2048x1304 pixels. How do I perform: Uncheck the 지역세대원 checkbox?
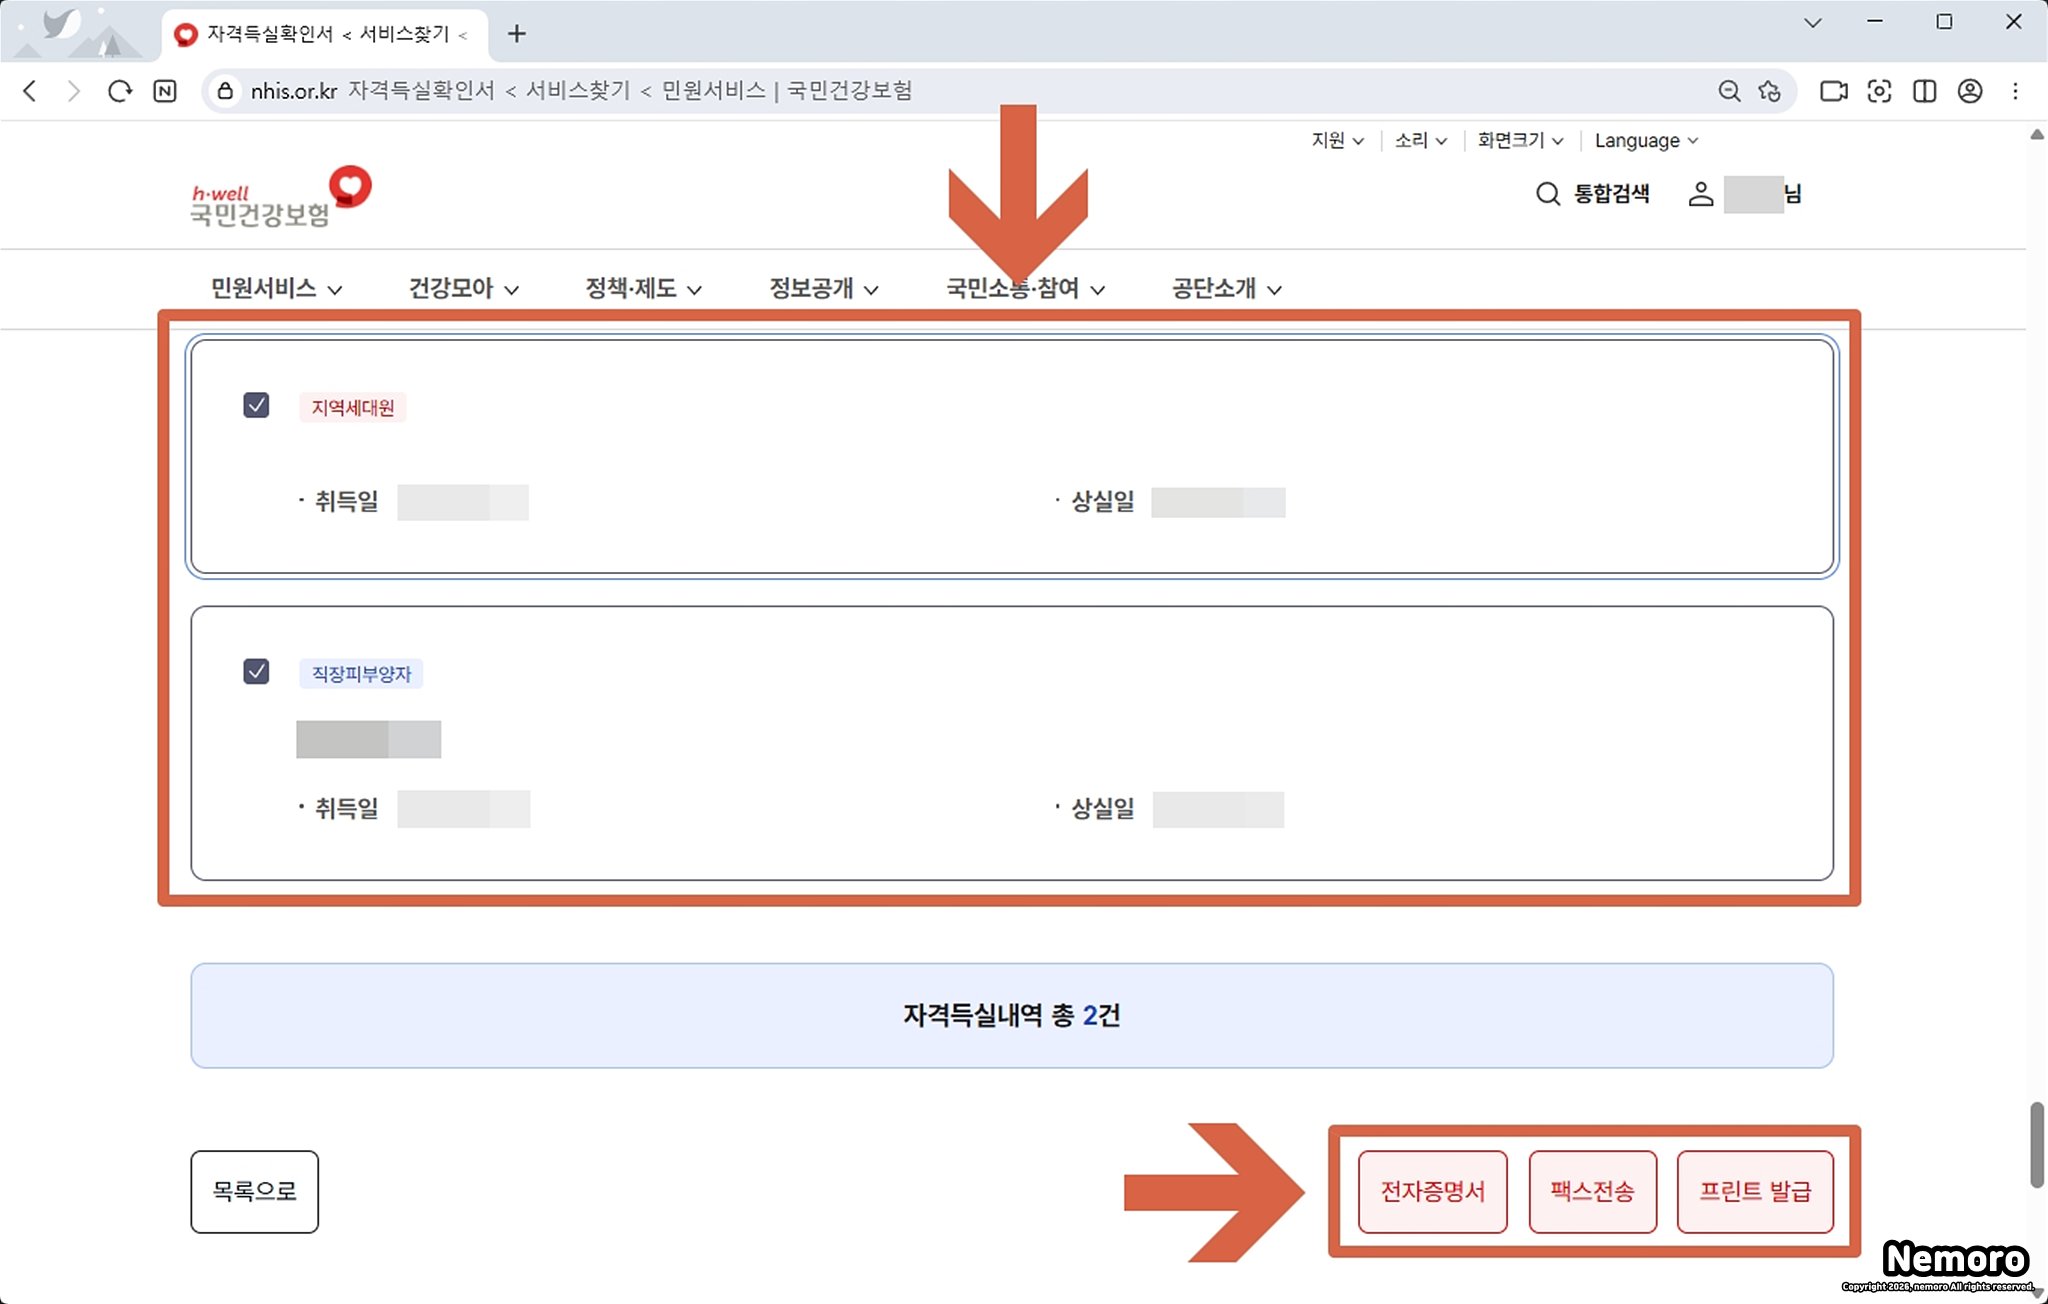pyautogui.click(x=256, y=405)
